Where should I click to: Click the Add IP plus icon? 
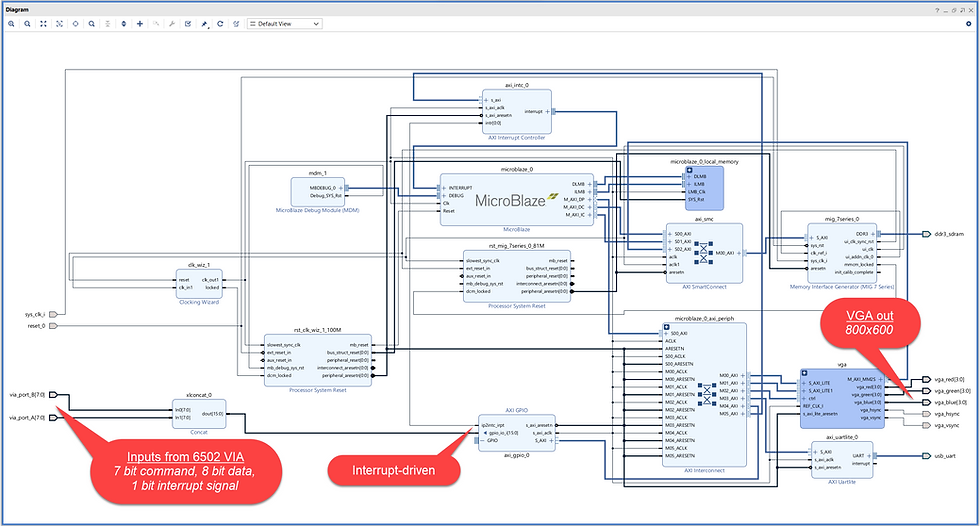pyautogui.click(x=140, y=24)
